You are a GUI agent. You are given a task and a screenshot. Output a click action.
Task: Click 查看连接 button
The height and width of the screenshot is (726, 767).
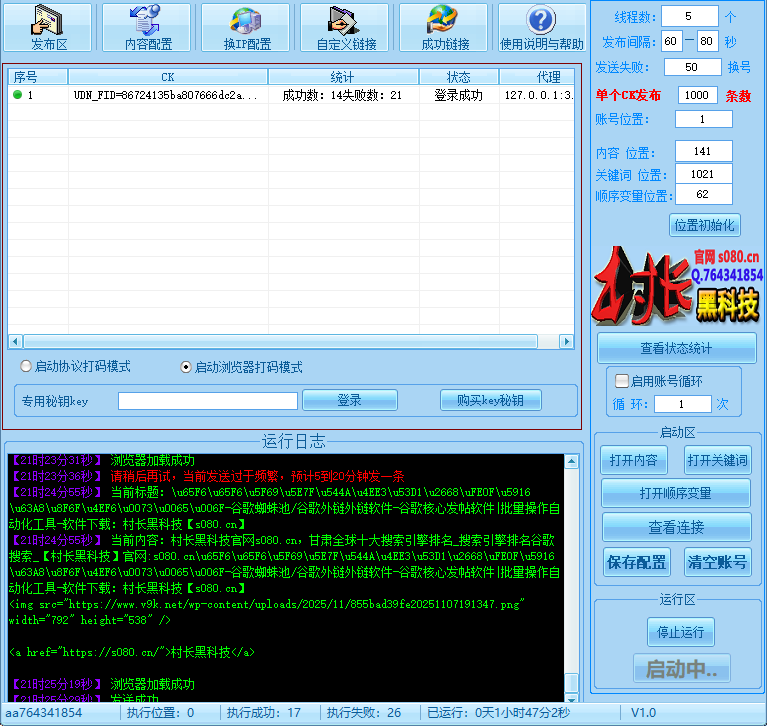[677, 527]
